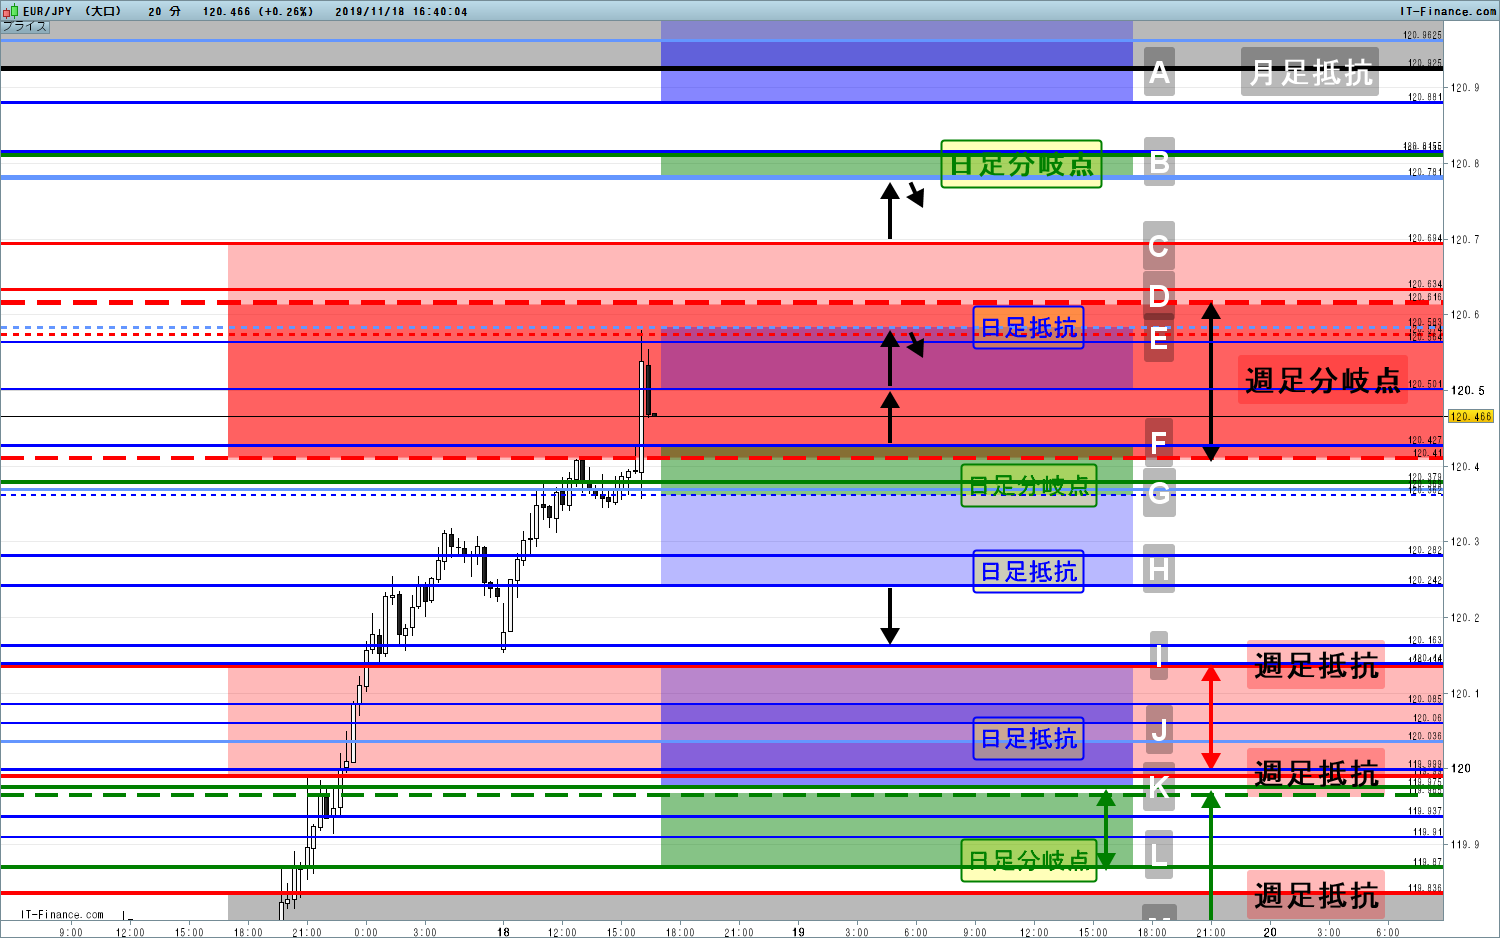Click the candlestick chart icon in title bar
This screenshot has width=1500, height=938.
10,11
